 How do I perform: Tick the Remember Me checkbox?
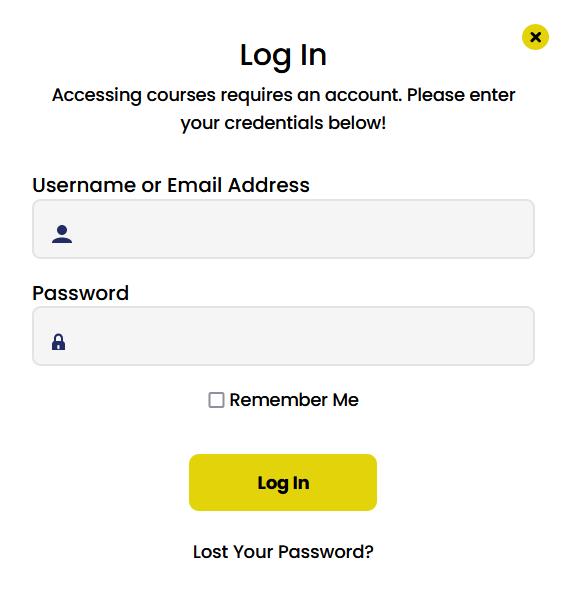(216, 400)
